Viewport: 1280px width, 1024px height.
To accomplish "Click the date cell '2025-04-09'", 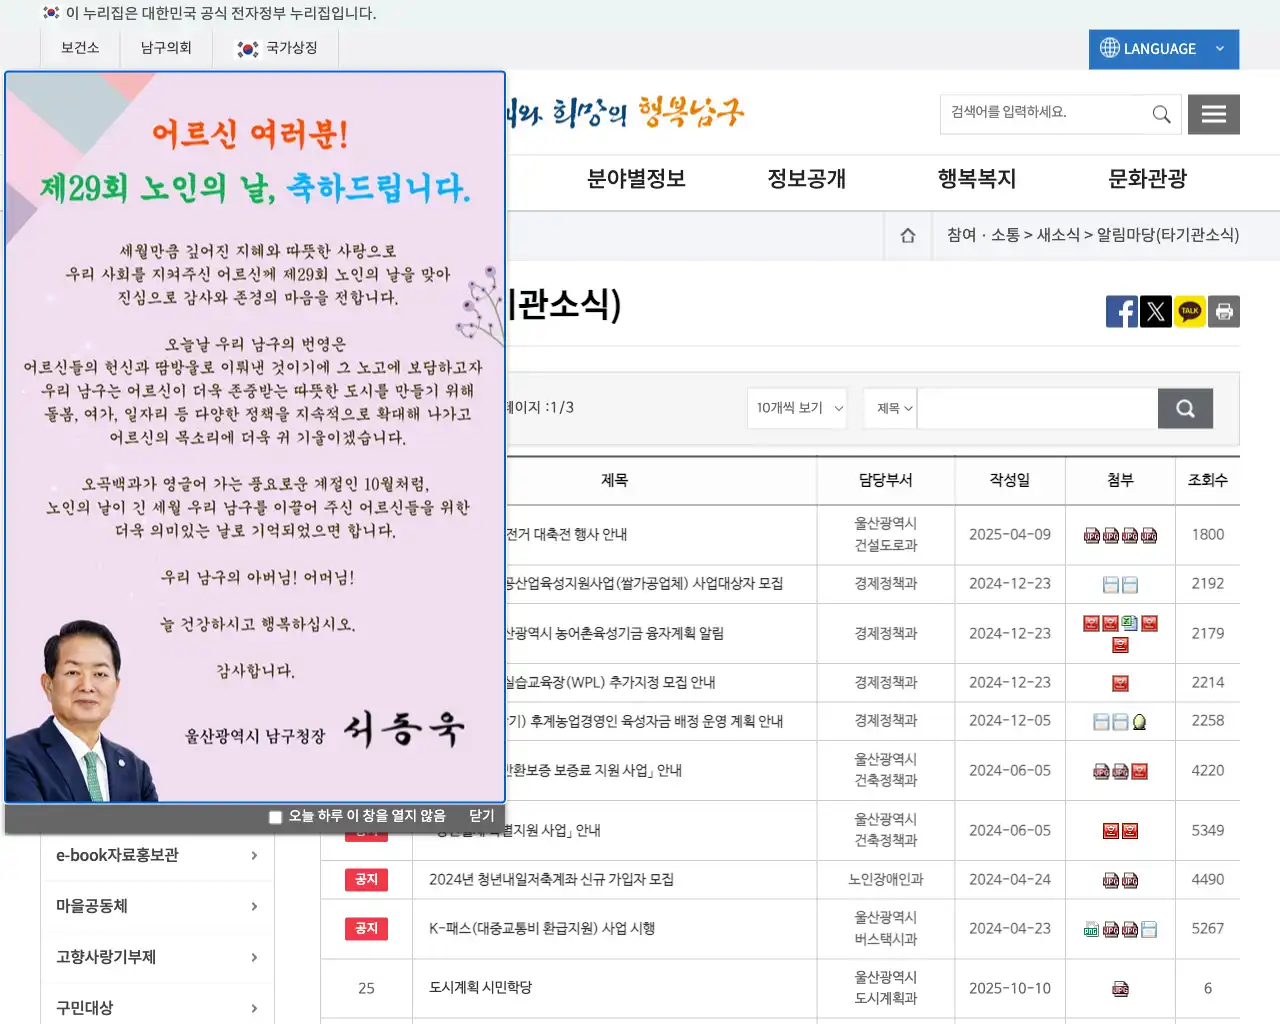I will (x=1010, y=535).
